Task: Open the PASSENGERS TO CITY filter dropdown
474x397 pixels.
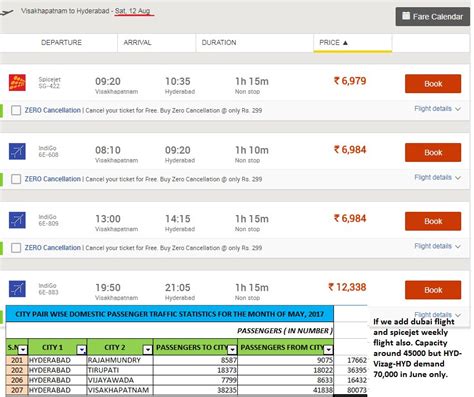Action: [x=232, y=349]
